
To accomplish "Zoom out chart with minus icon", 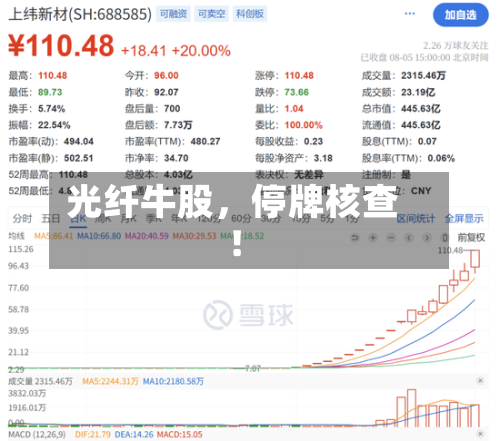I will [391, 238].
